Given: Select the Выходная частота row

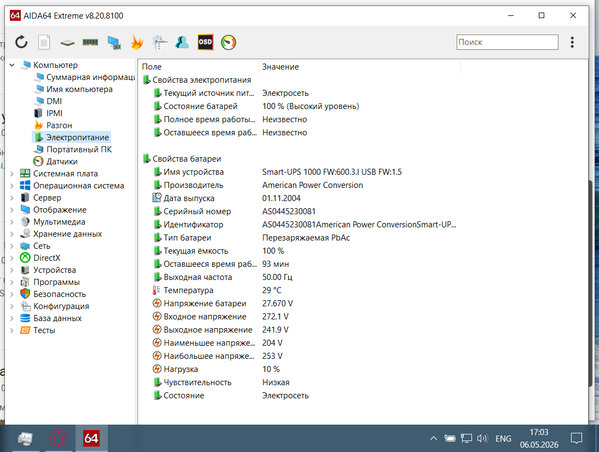Looking at the screenshot, I should click(x=223, y=277).
